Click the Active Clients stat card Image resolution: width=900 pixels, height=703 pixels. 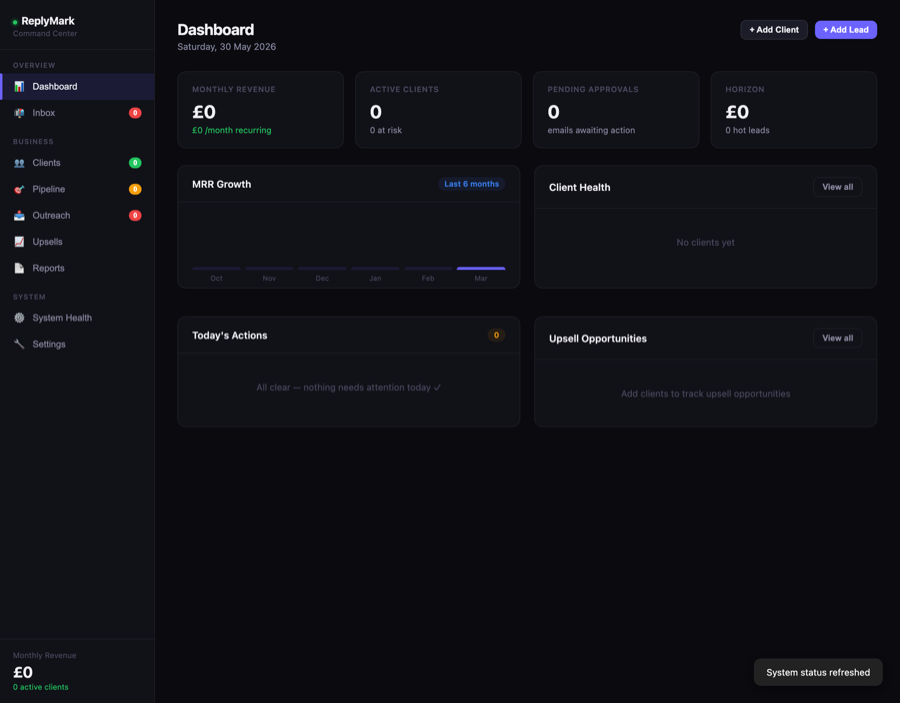[438, 110]
